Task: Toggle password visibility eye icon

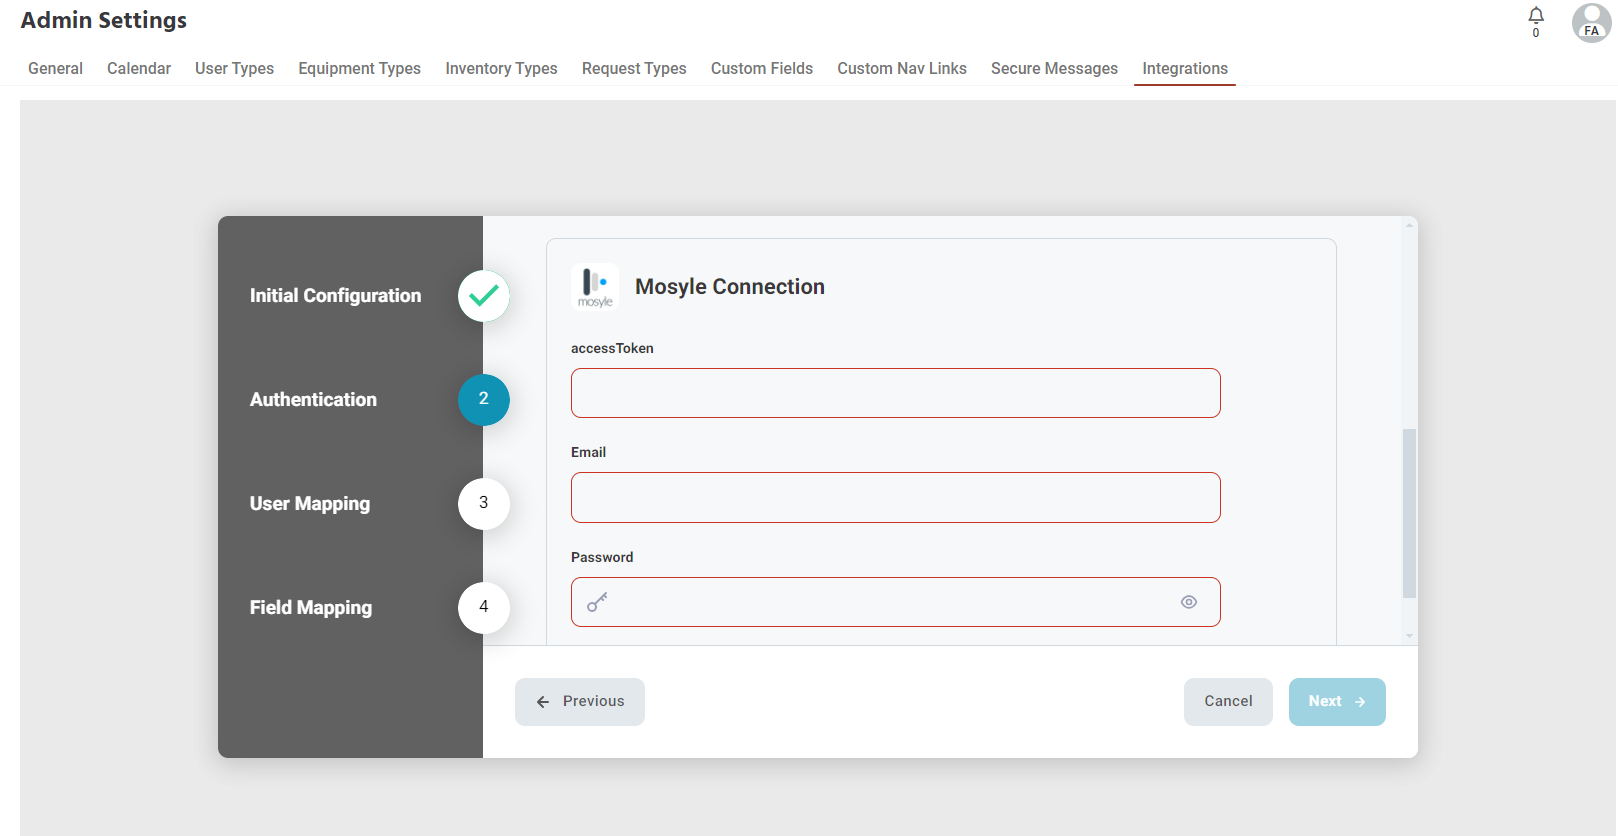Action: click(1189, 602)
